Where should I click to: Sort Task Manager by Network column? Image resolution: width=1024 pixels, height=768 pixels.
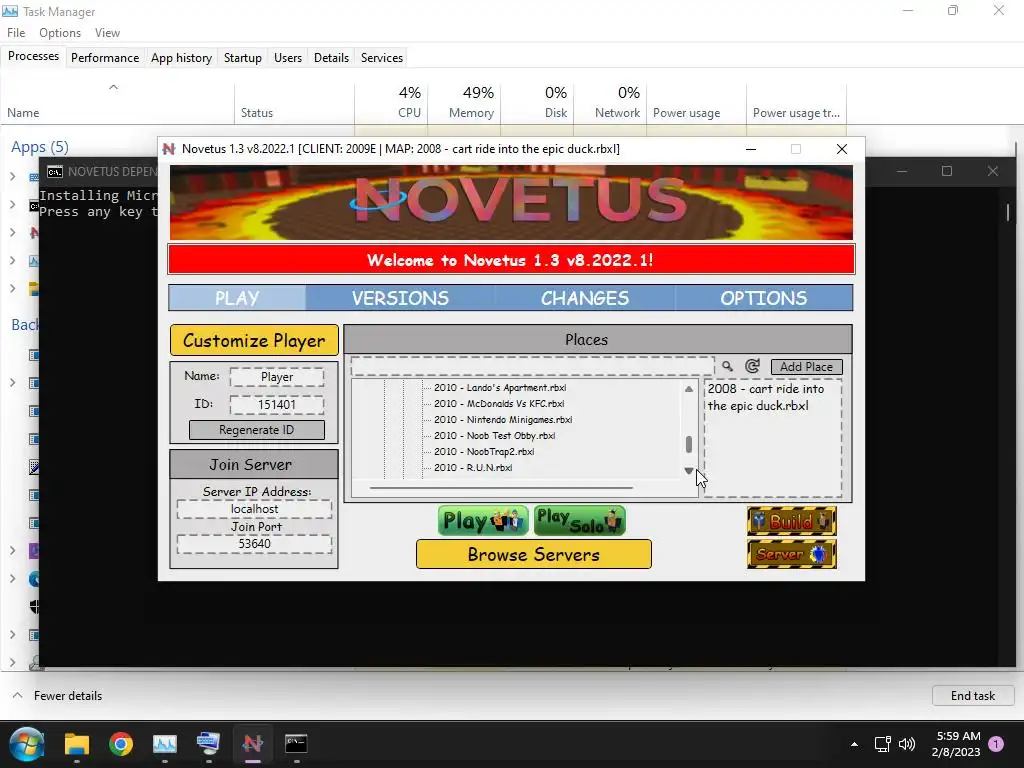click(x=611, y=102)
